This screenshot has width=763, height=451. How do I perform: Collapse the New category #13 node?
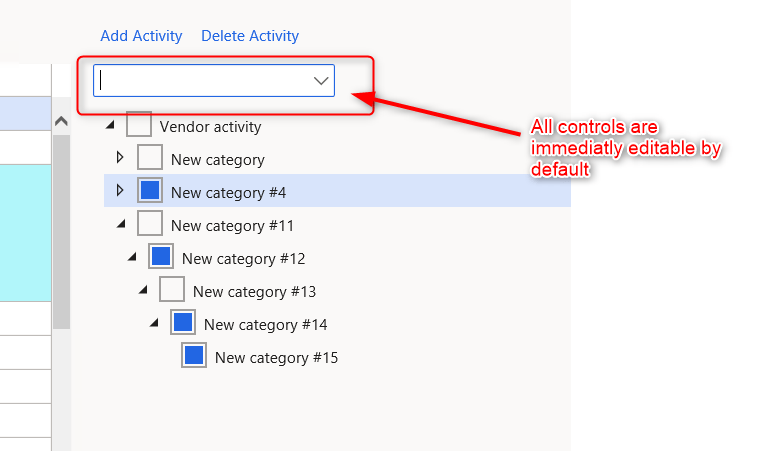(143, 291)
